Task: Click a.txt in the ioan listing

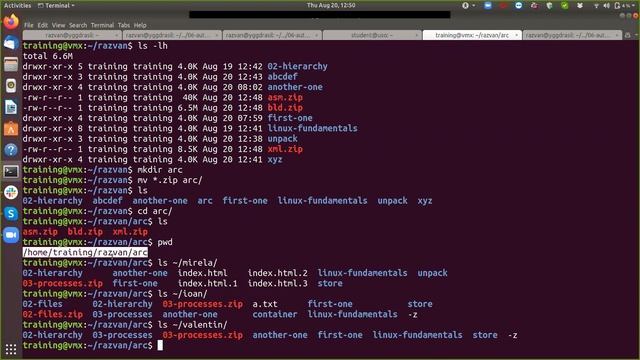Action: [x=265, y=304]
